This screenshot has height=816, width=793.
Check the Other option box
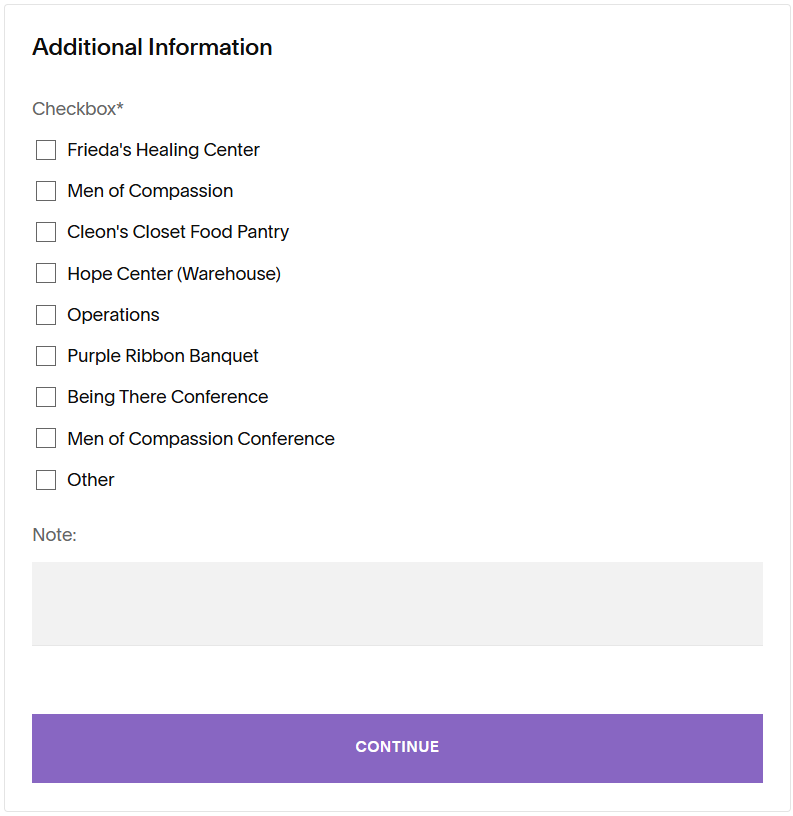[x=46, y=480]
